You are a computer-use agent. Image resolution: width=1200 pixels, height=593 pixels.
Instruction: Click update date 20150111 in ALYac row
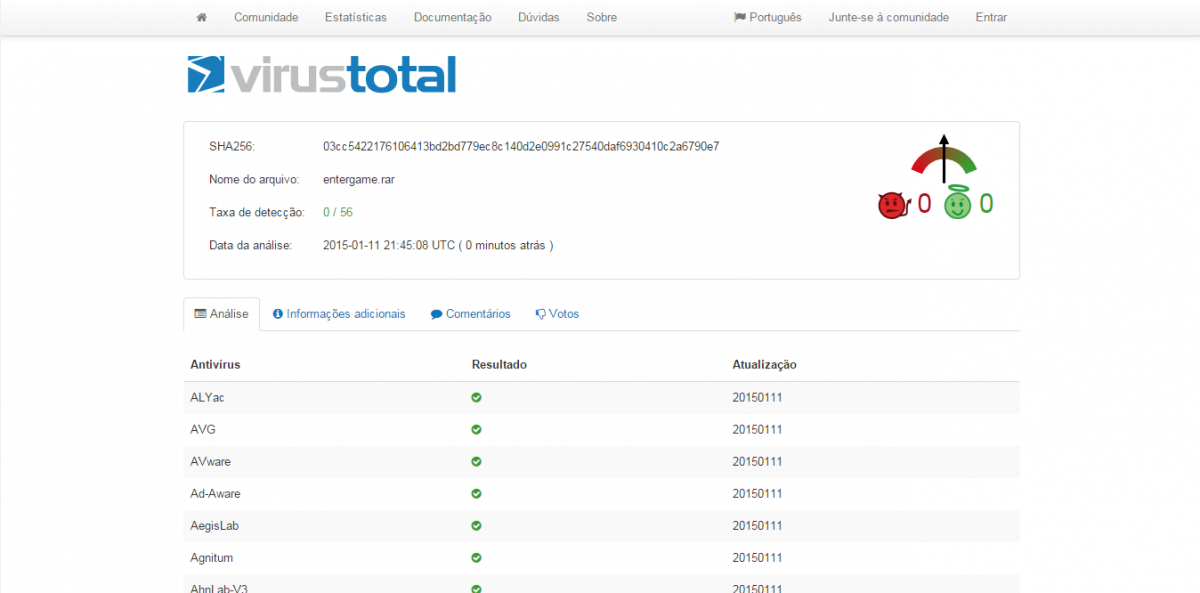757,397
